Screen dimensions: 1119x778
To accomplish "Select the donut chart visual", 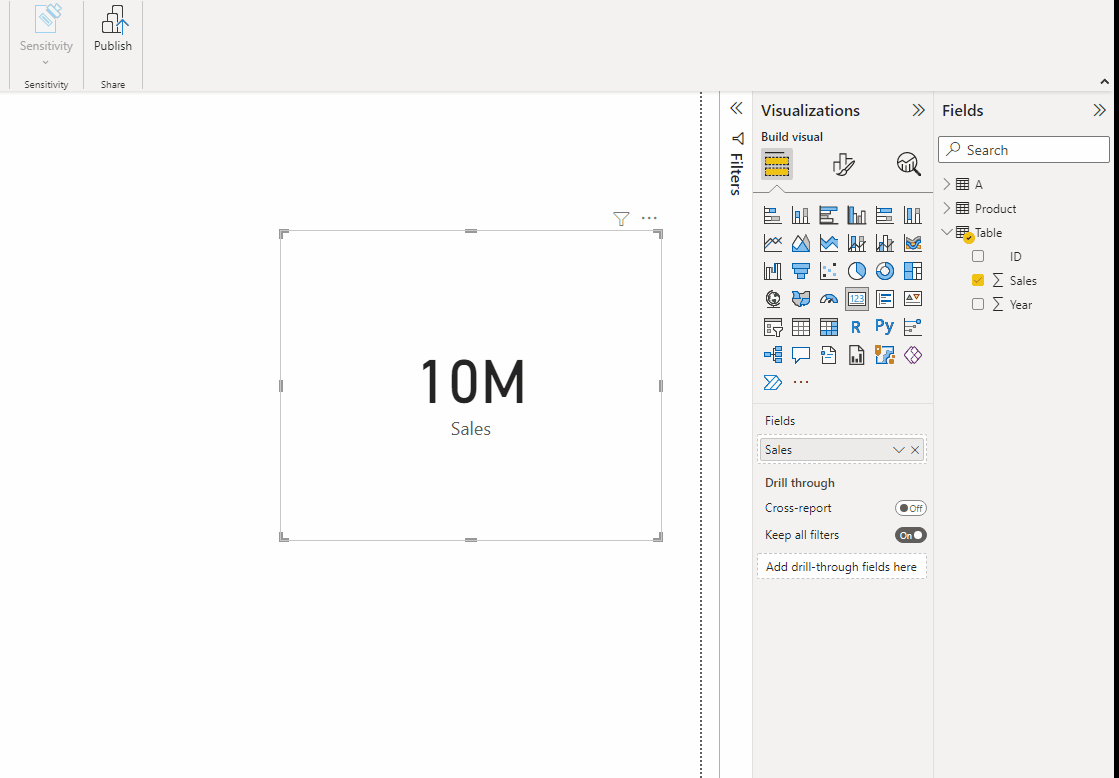I will coord(884,271).
